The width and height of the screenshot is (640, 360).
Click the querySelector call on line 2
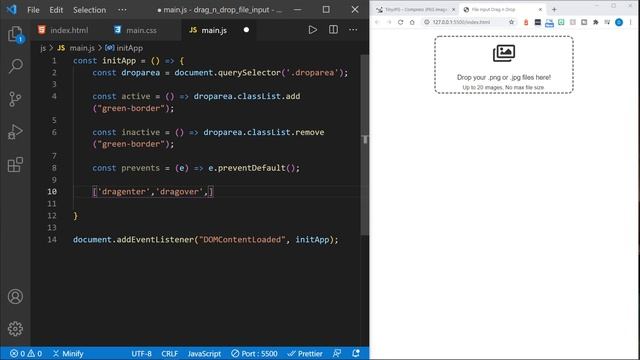click(249, 73)
